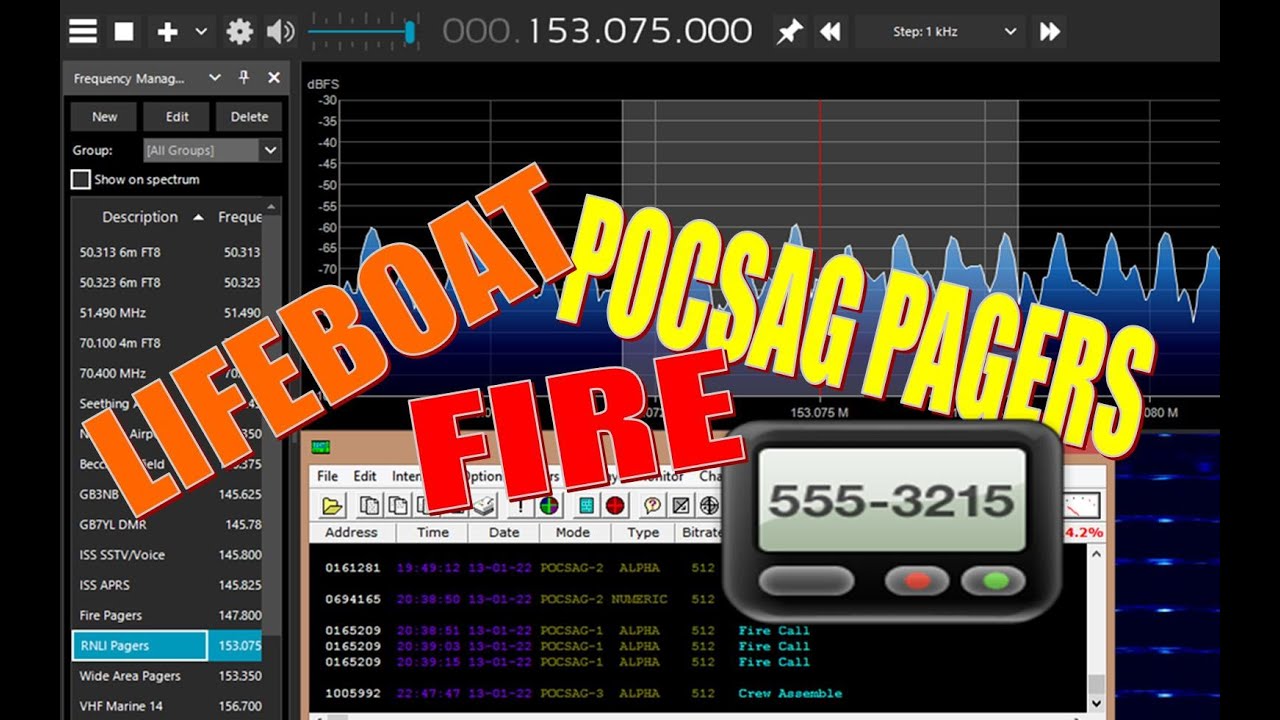Open the Frequency Manager panel options chevron
The image size is (1280, 720).
pyautogui.click(x=214, y=77)
